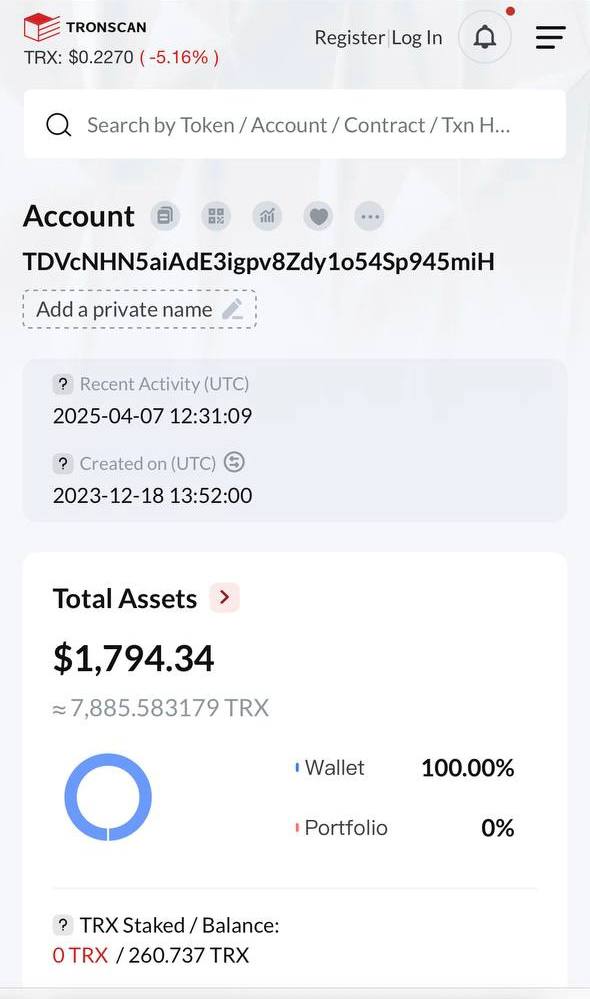Click the TRONSCAN logo

[85, 27]
